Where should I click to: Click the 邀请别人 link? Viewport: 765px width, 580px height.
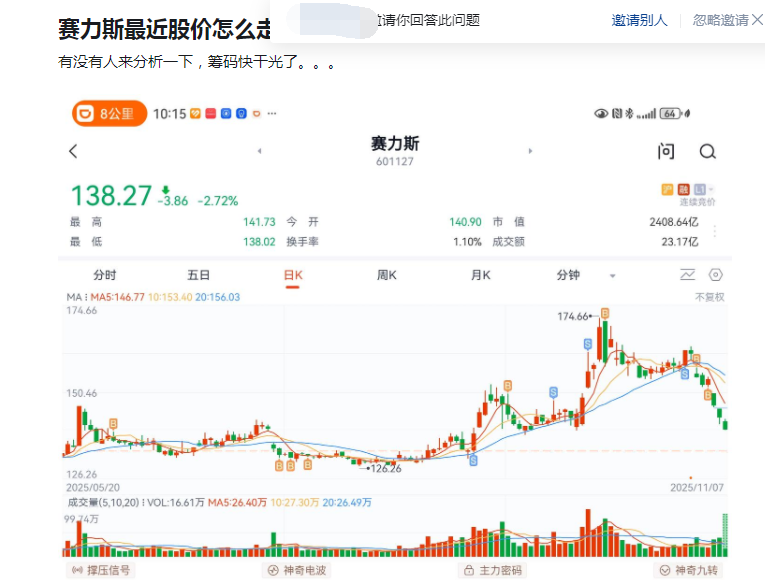[639, 20]
